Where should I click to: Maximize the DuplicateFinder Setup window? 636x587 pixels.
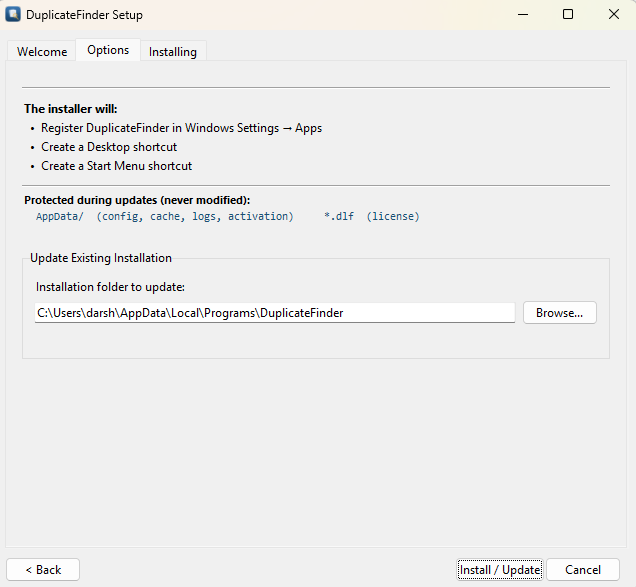point(568,15)
